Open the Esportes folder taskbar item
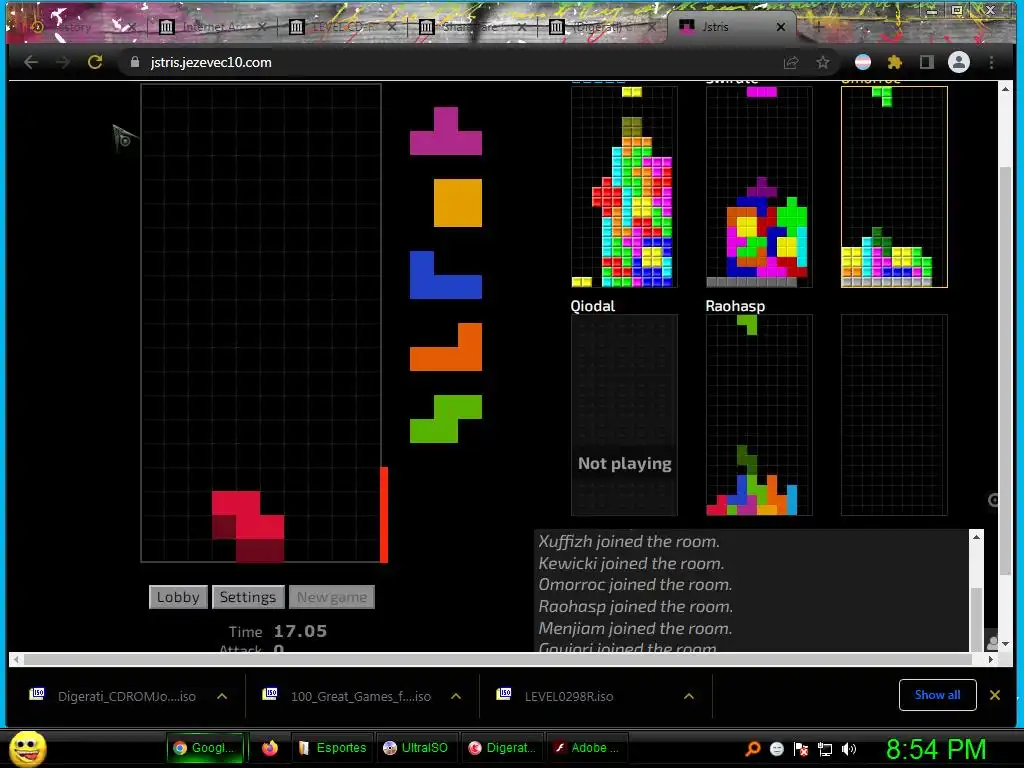 tap(332, 748)
